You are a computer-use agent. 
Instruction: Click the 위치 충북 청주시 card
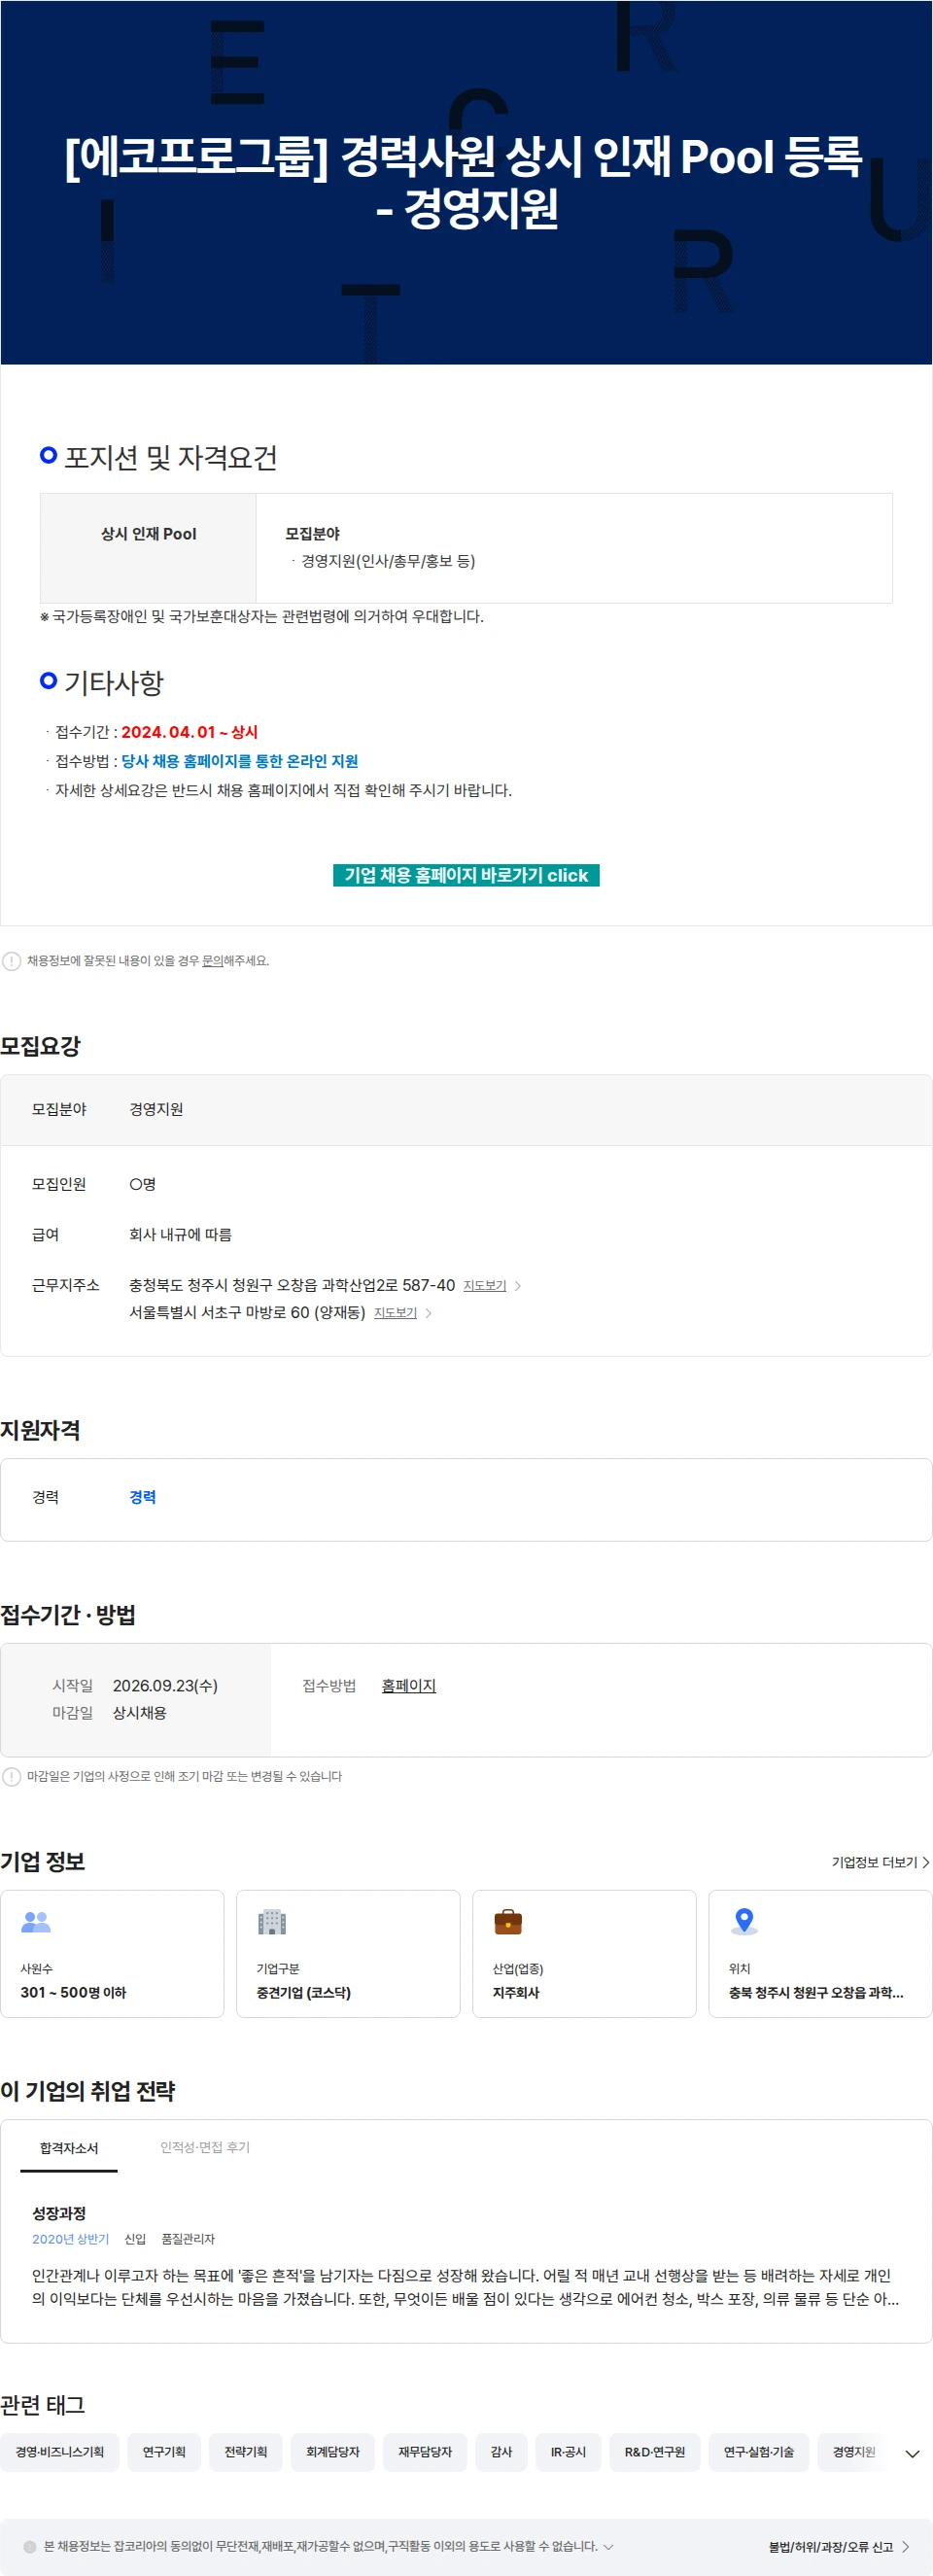point(820,1953)
